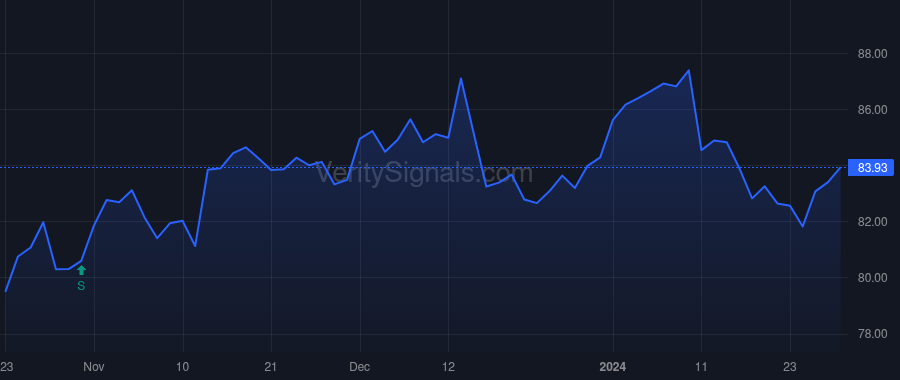This screenshot has height=380, width=900.
Task: Click the sharp price spike after December 12
Action: pyautogui.click(x=461, y=78)
